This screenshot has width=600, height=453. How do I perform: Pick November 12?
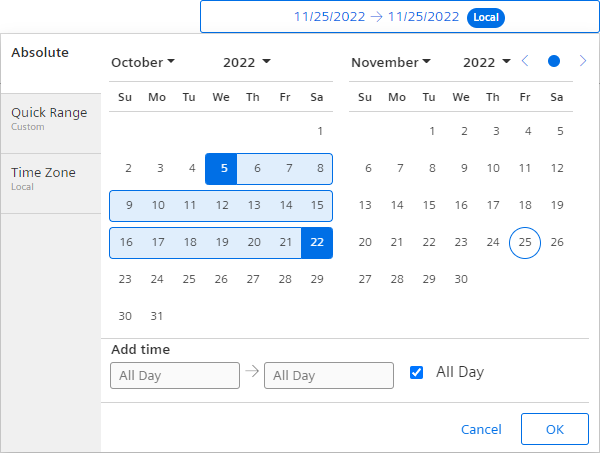pyautogui.click(x=557, y=168)
